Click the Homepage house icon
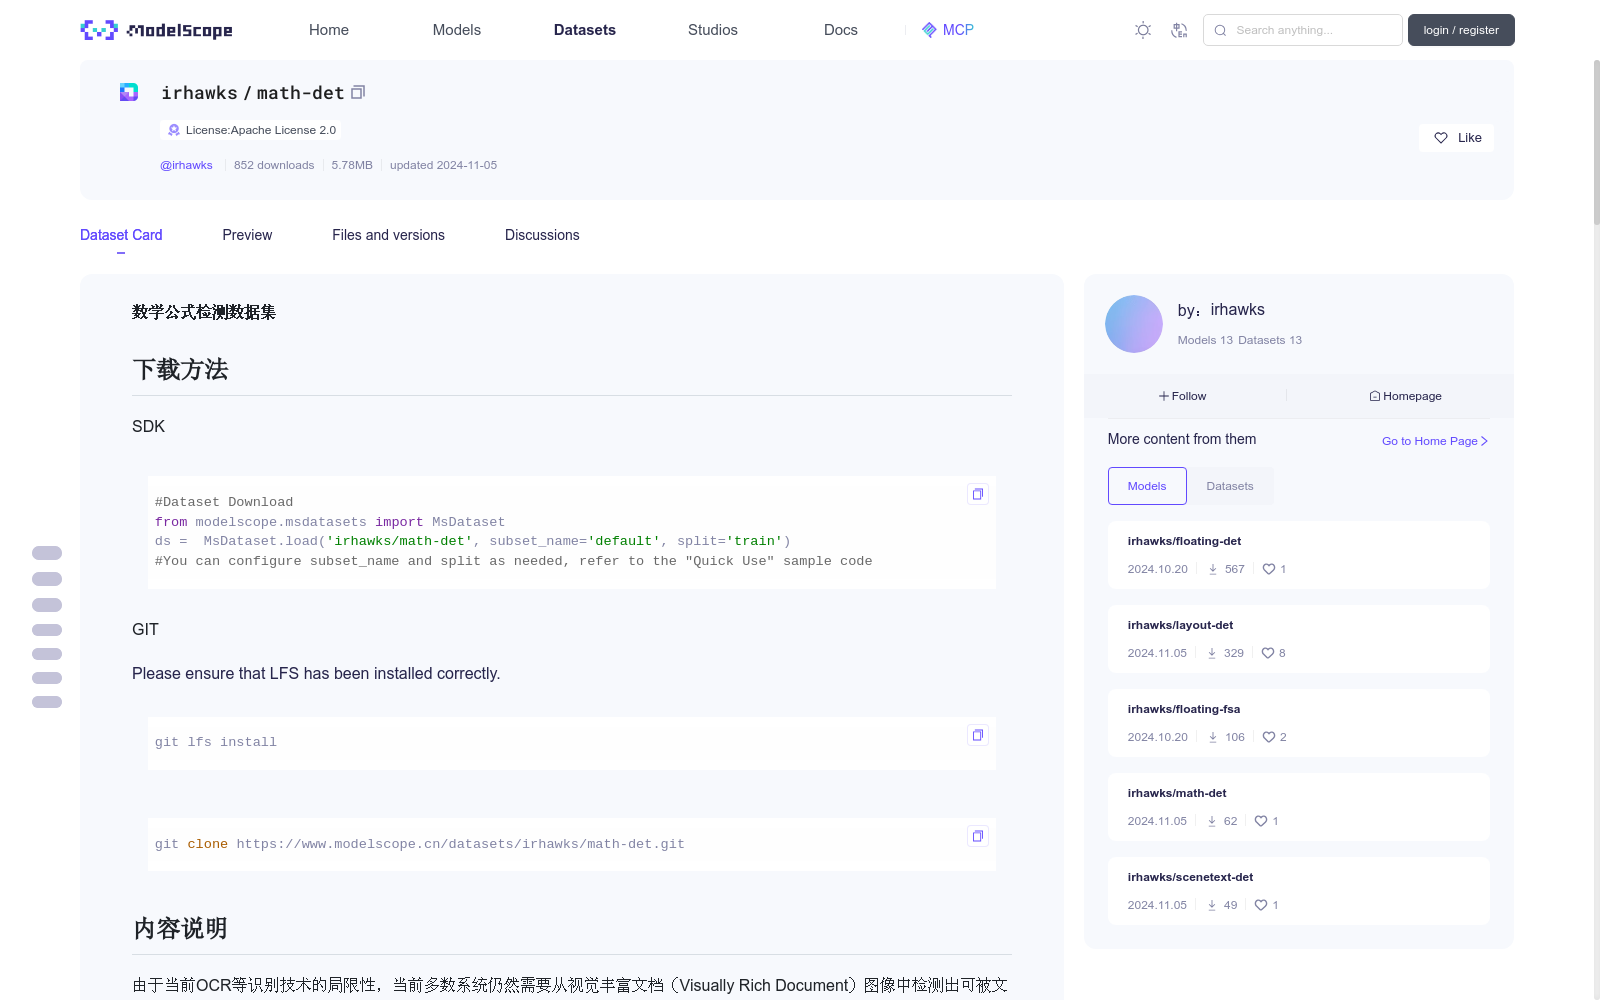This screenshot has width=1600, height=1000. click(1375, 396)
